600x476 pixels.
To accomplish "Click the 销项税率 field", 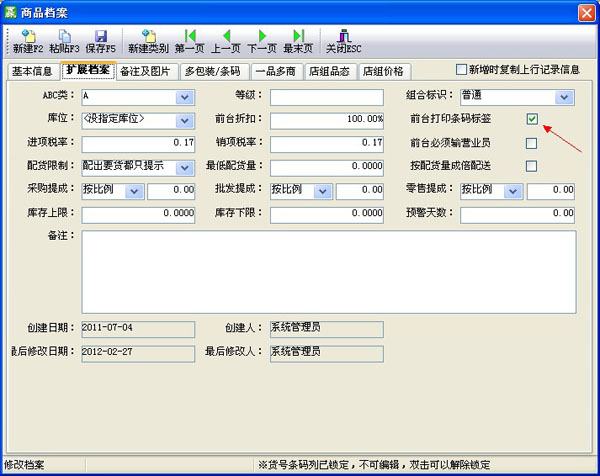I will coord(327,144).
